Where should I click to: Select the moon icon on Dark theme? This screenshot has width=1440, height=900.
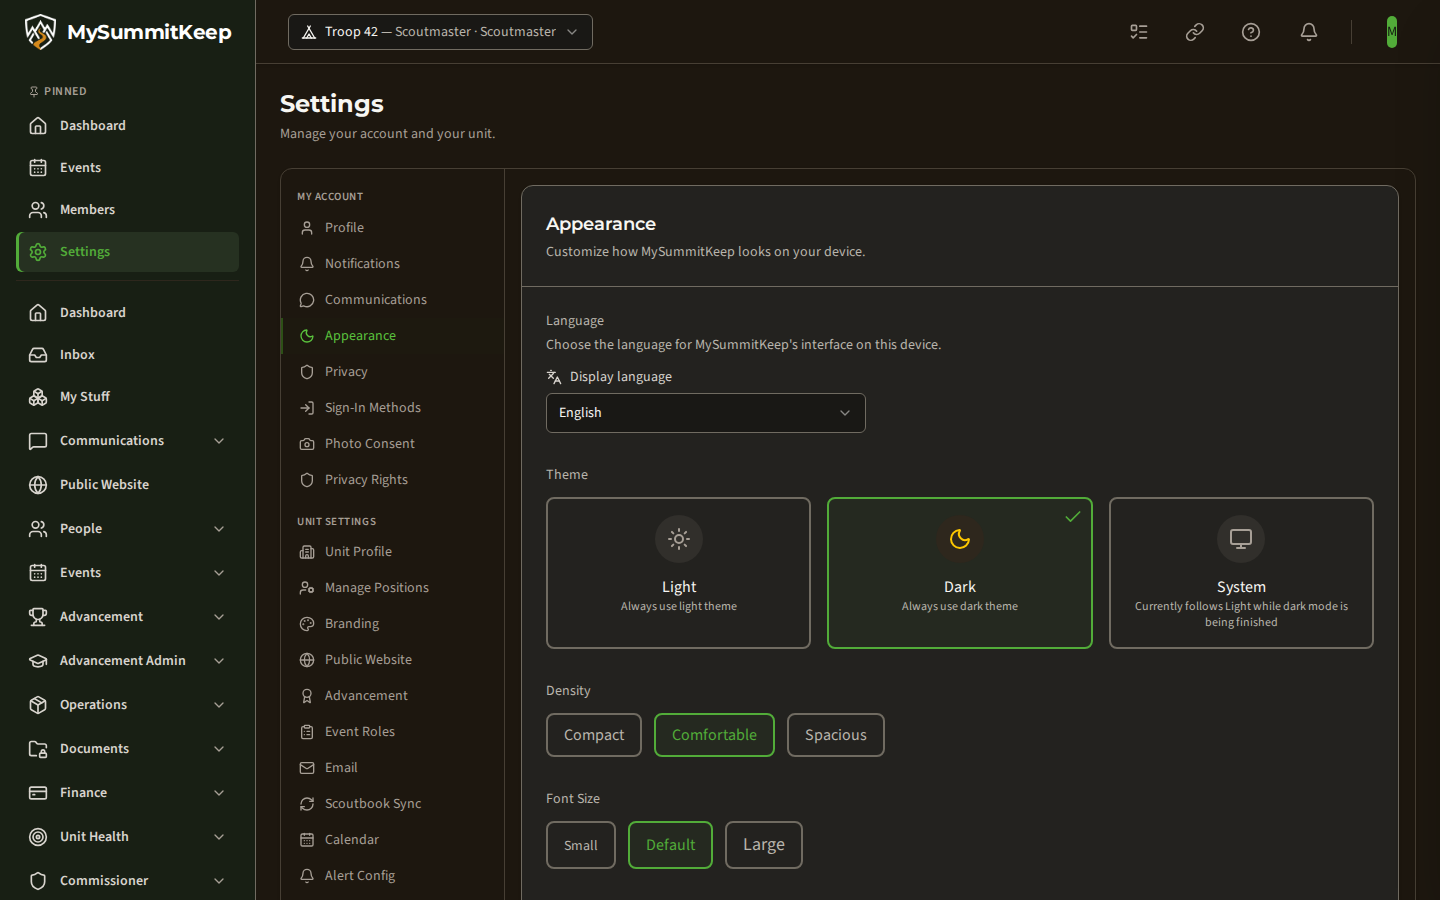tap(960, 539)
